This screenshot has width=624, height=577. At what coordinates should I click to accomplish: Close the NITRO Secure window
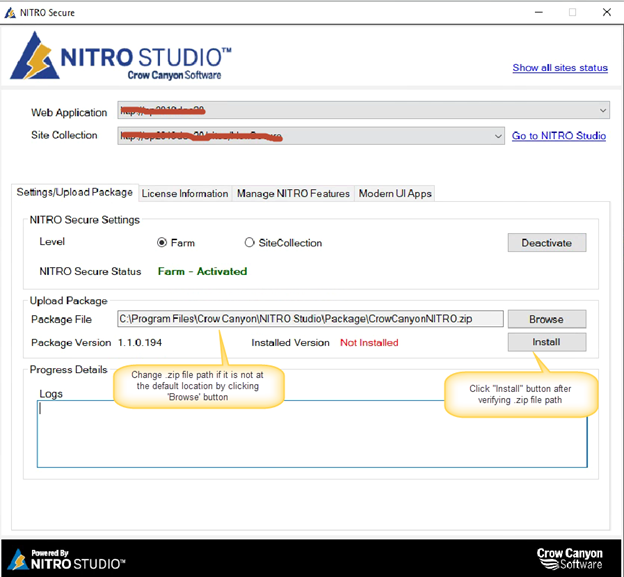(606, 12)
